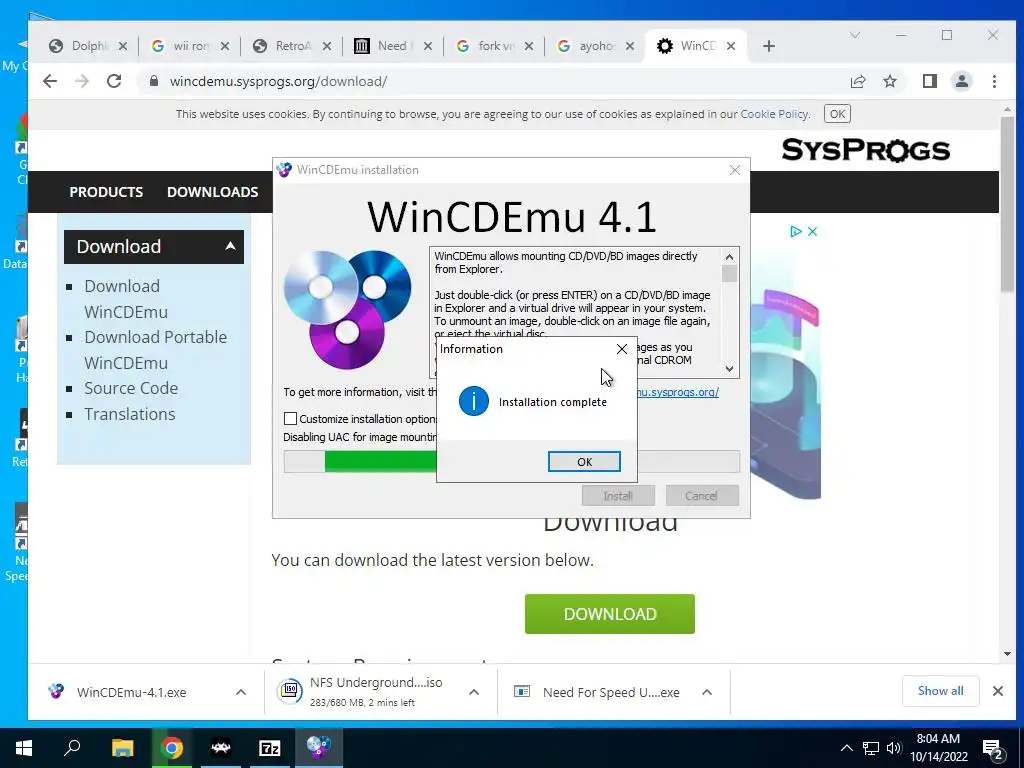
Task: Click the WinCDEmu installer title bar icon
Action: pos(284,170)
